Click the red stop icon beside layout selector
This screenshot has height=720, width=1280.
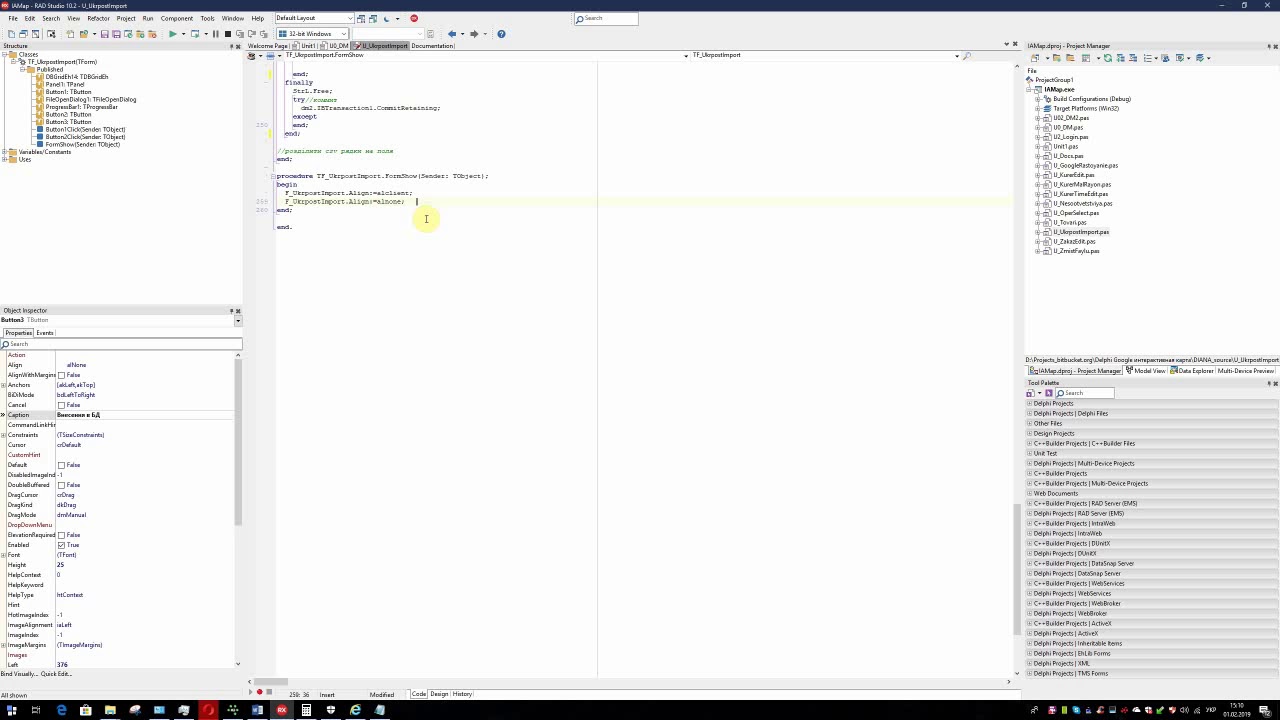click(x=414, y=18)
